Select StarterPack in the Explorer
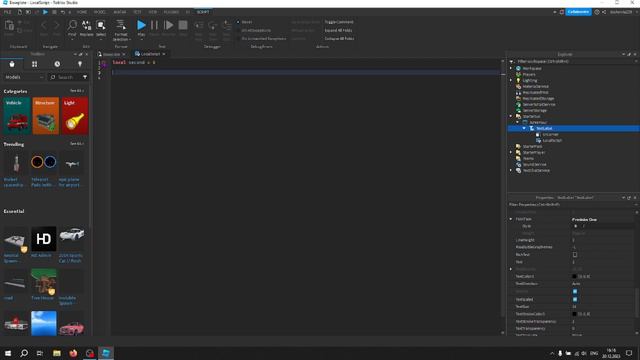640x360 pixels. coord(532,146)
